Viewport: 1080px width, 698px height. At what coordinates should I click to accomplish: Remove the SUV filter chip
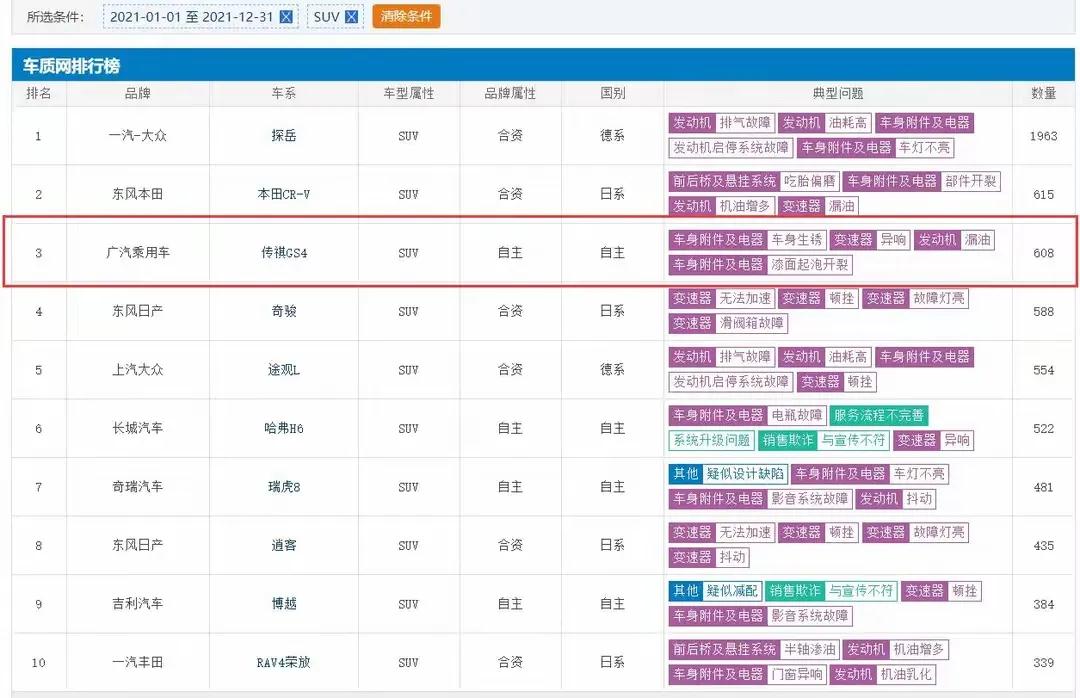[x=351, y=17]
